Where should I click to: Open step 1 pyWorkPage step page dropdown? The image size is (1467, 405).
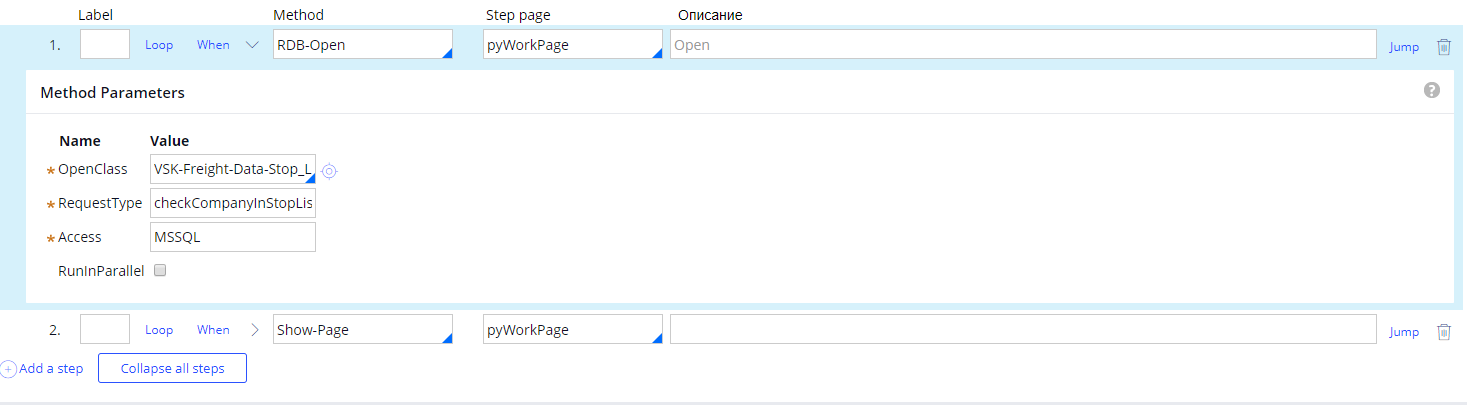coord(657,54)
